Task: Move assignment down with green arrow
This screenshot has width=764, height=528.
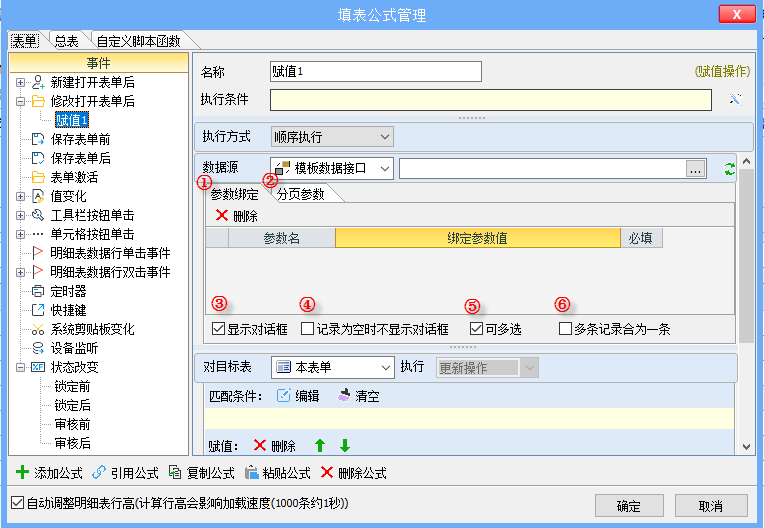Action: (x=345, y=445)
